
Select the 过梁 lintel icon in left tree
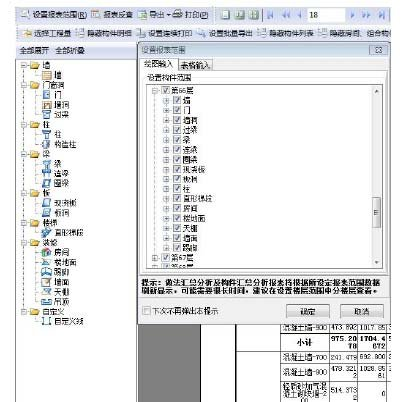point(47,115)
